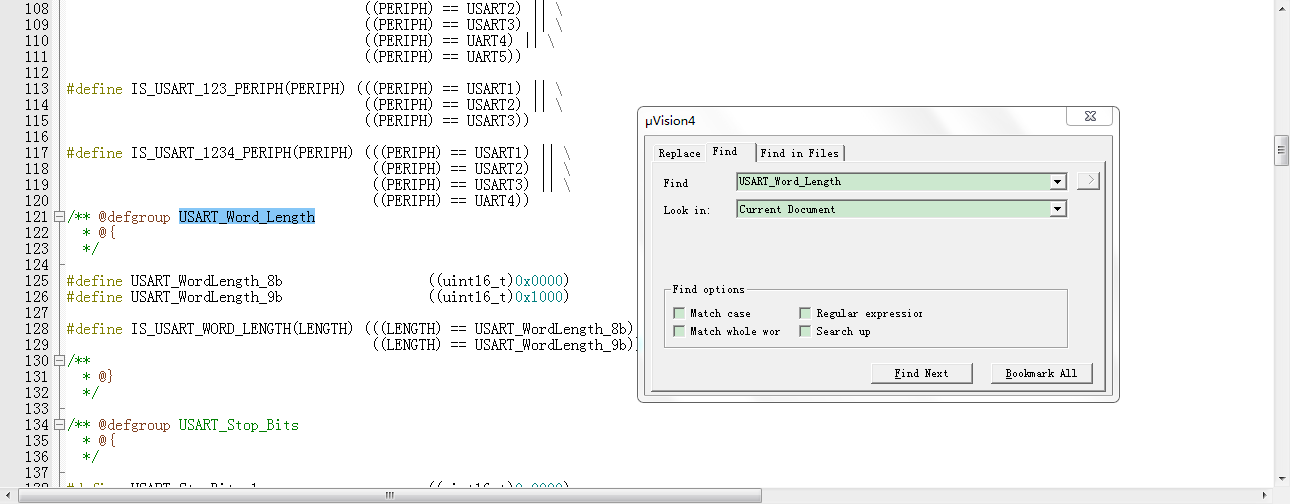
Task: Click USART_WordLength_8b on line 125
Action: point(207,281)
